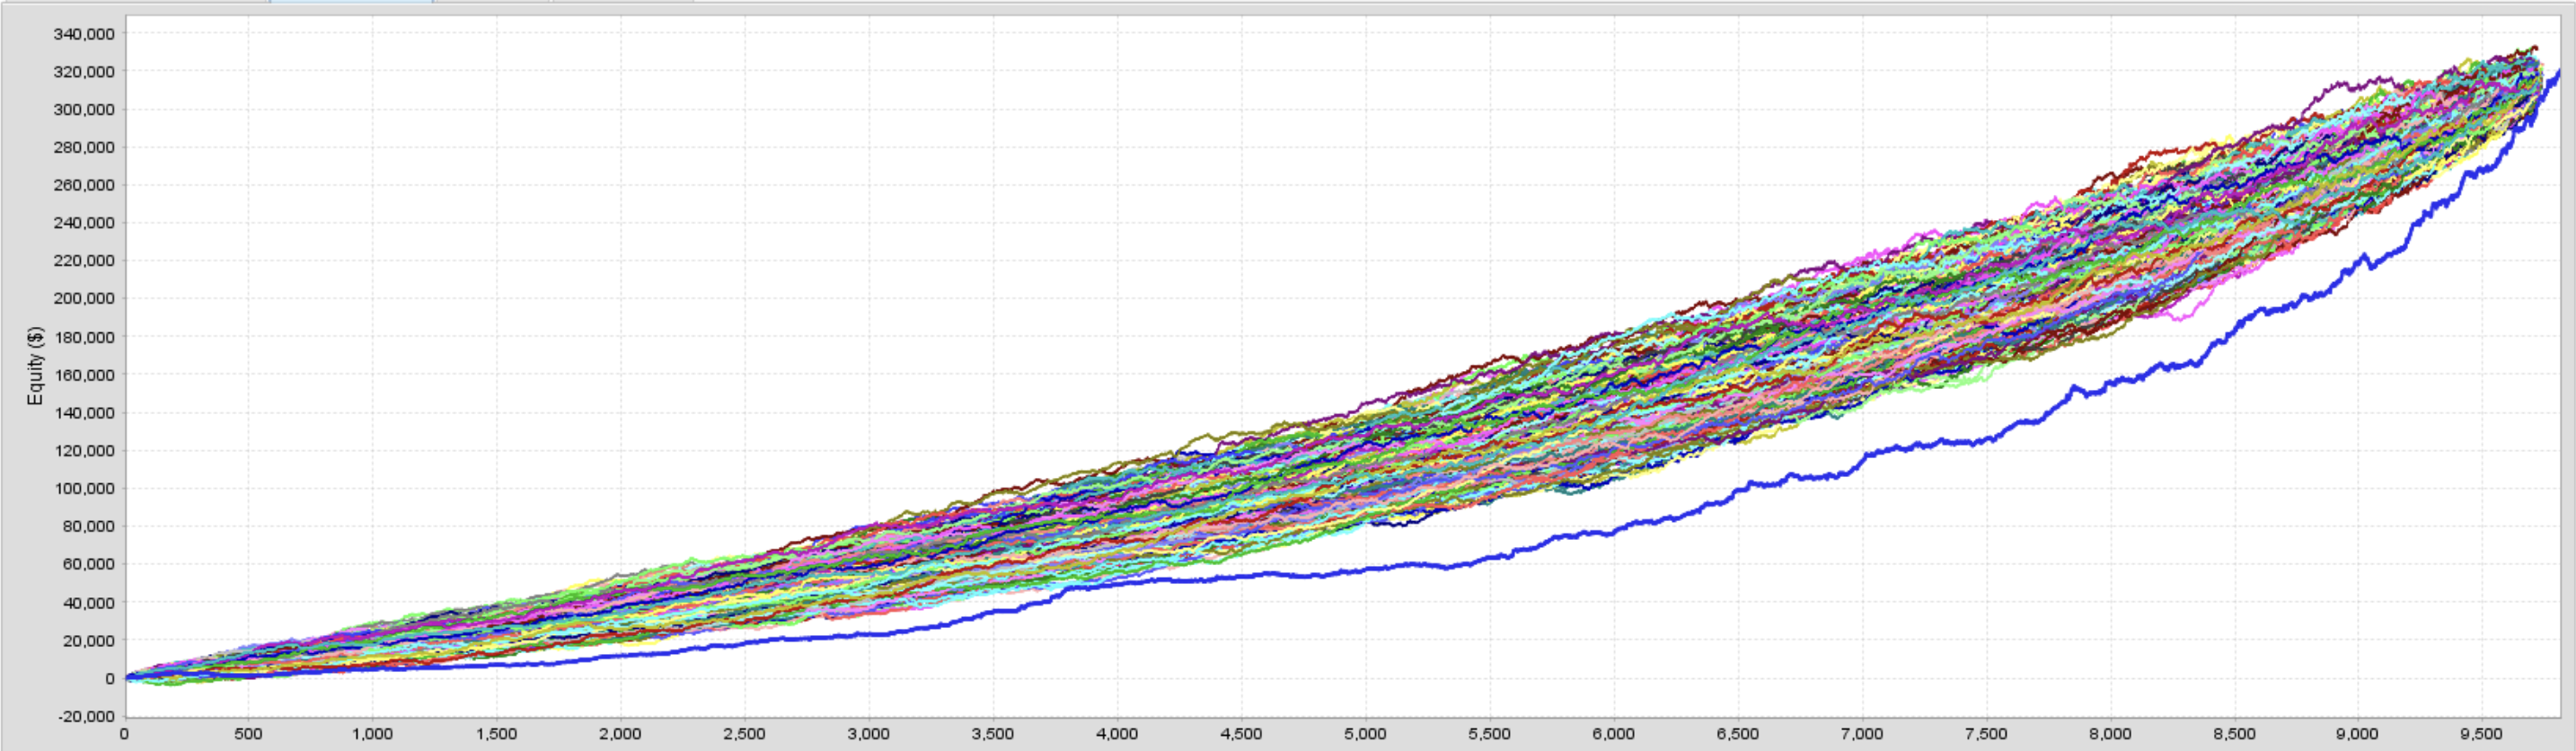Select the 60,000 y-axis tick label
The height and width of the screenshot is (751, 2576).
coord(88,564)
